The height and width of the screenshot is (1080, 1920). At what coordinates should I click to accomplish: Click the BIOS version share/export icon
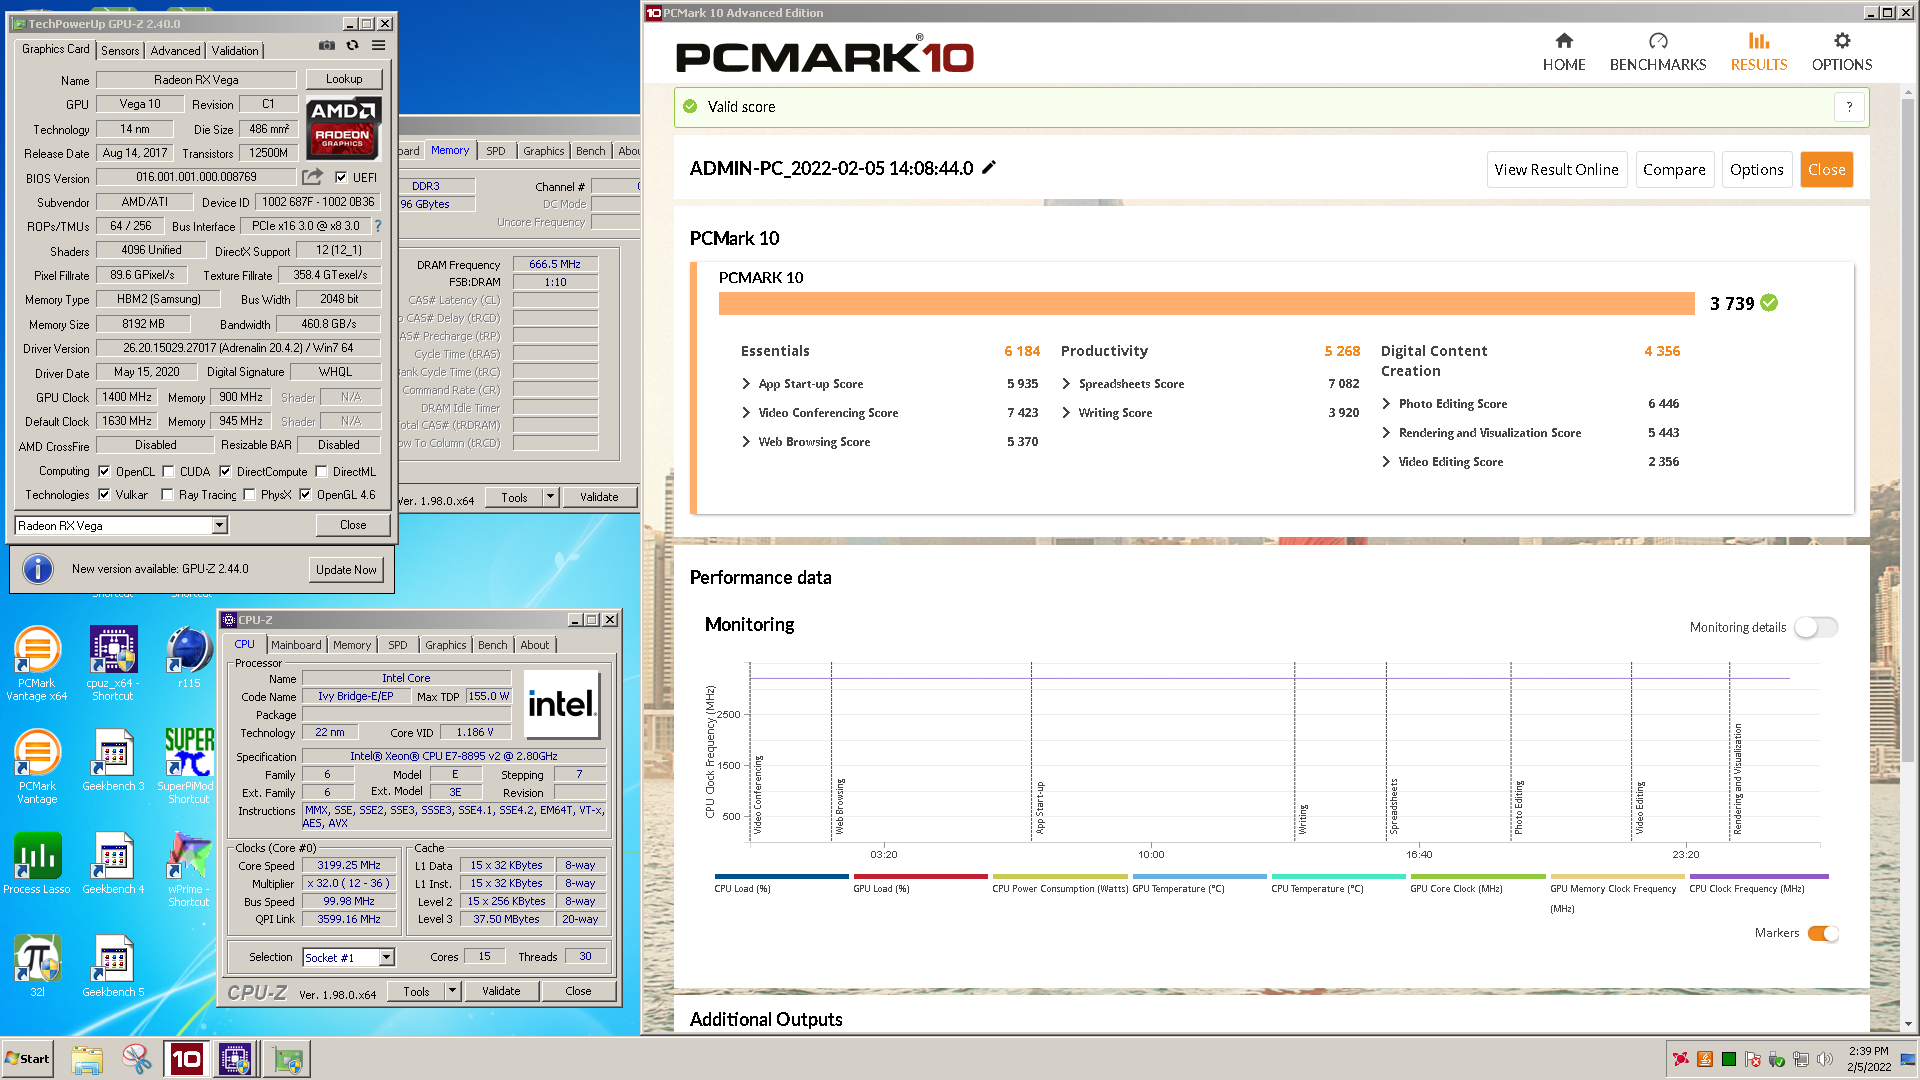[313, 177]
